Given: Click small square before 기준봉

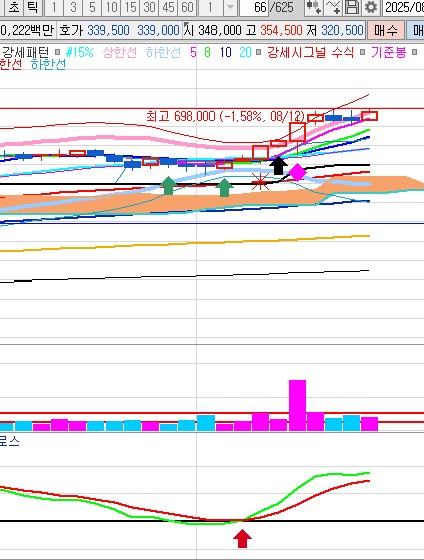Looking at the screenshot, I should click(363, 52).
